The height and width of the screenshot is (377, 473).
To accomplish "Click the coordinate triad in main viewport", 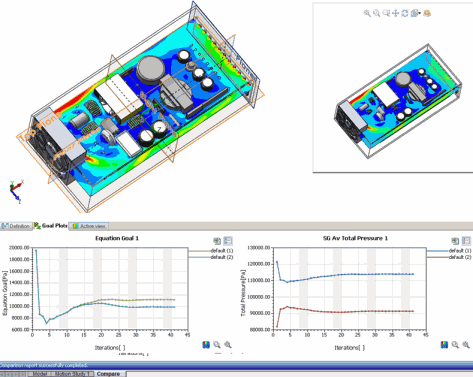I will pyautogui.click(x=16, y=191).
